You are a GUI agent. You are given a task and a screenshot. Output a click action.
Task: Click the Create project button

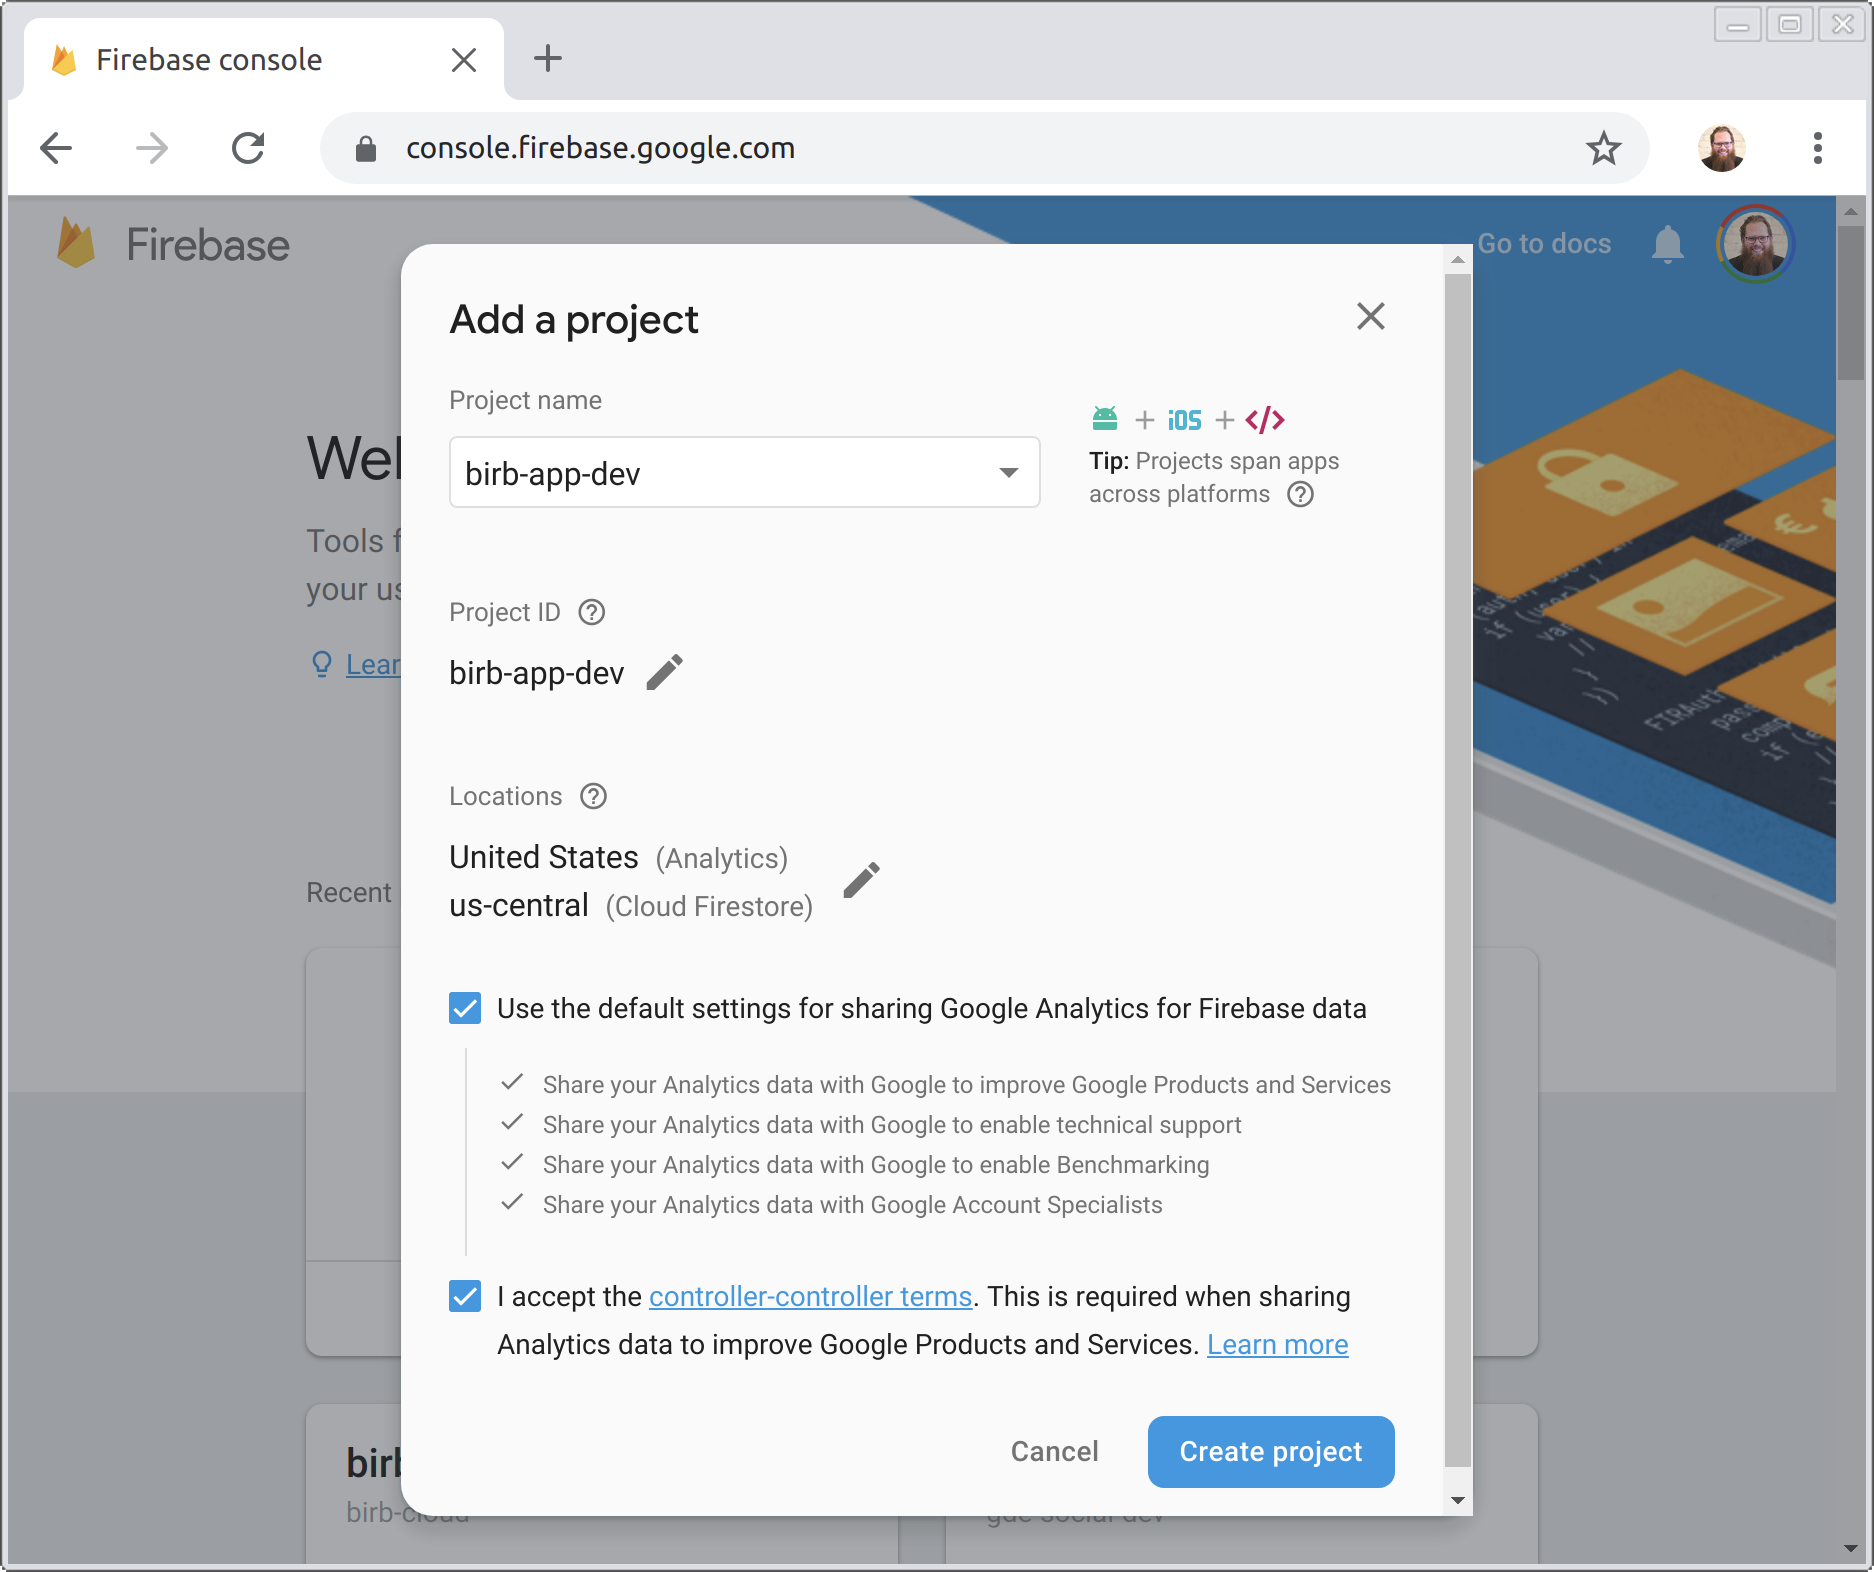pos(1270,1452)
